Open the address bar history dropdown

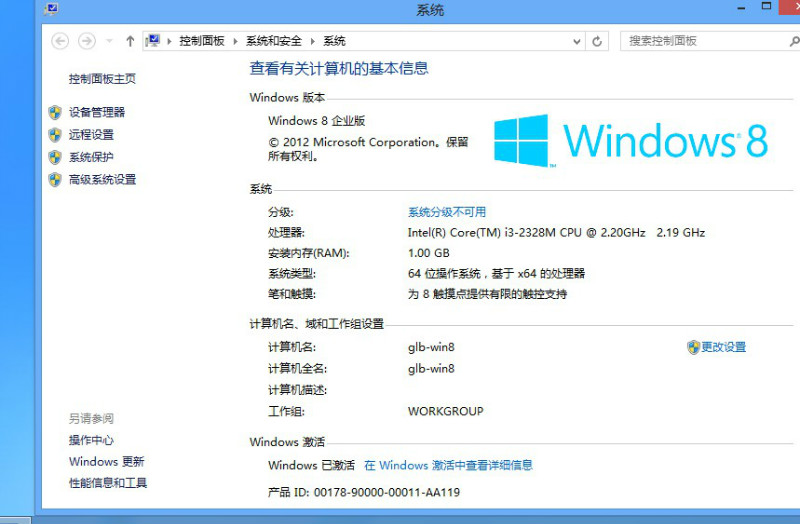[577, 41]
